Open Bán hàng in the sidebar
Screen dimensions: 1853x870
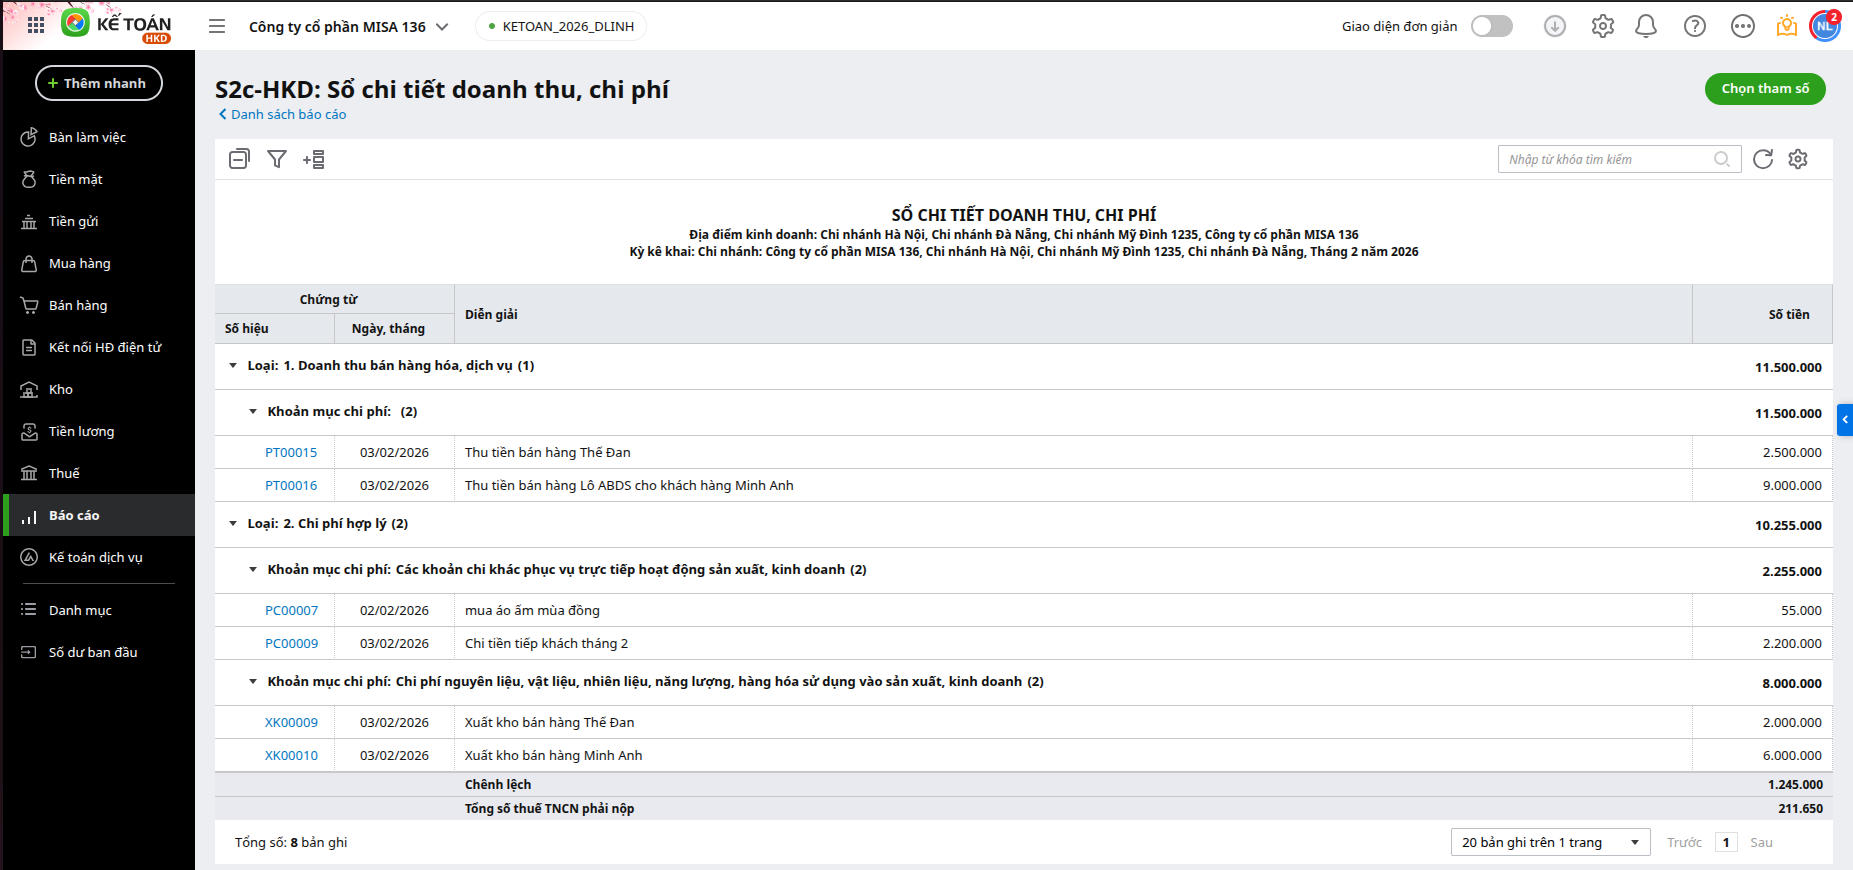(x=78, y=306)
